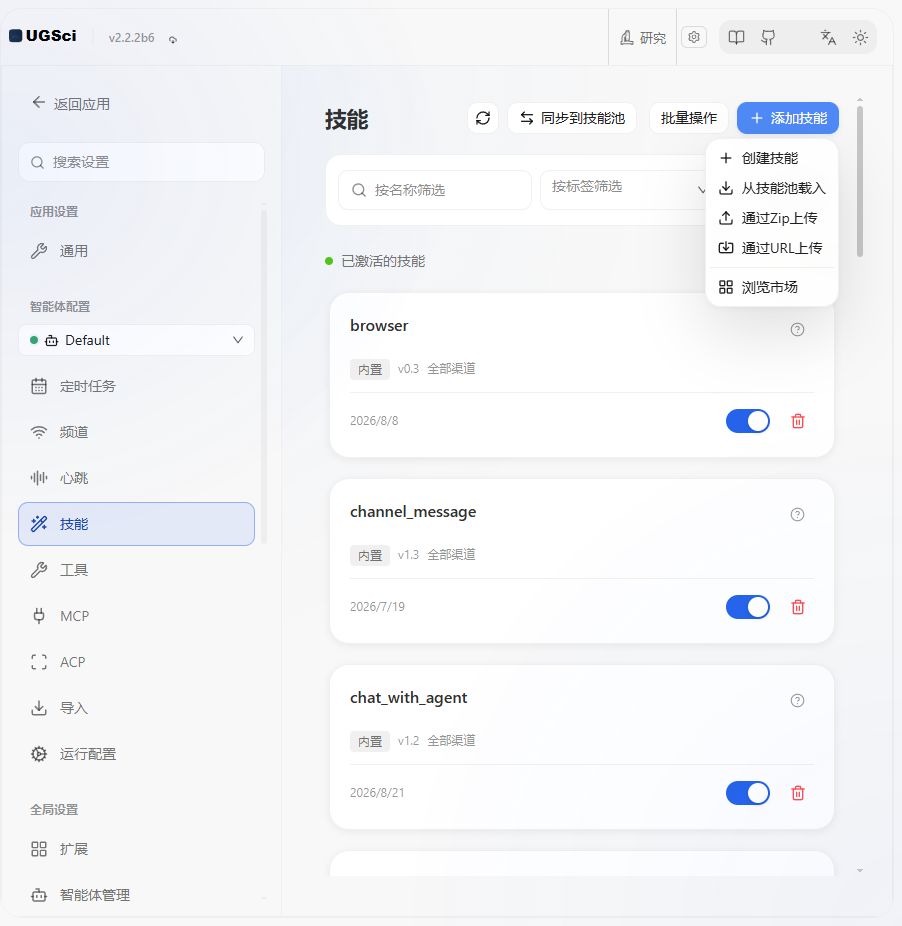The image size is (902, 926).
Task: Click the language translate icon
Action: [828, 38]
